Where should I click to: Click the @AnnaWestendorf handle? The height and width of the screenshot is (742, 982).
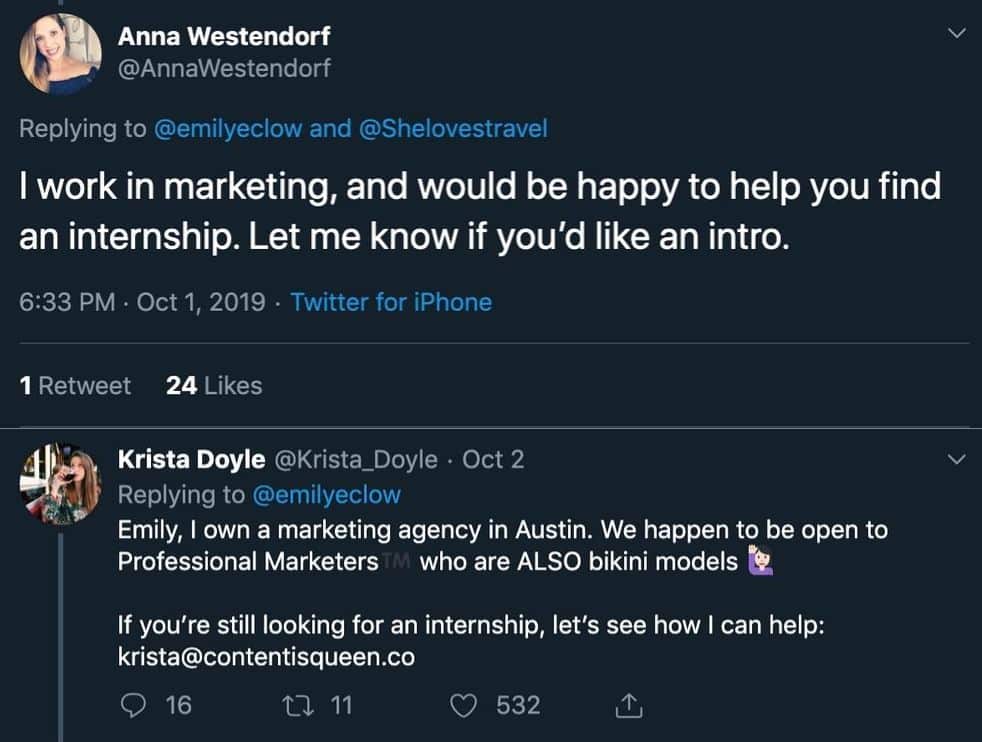coord(224,68)
